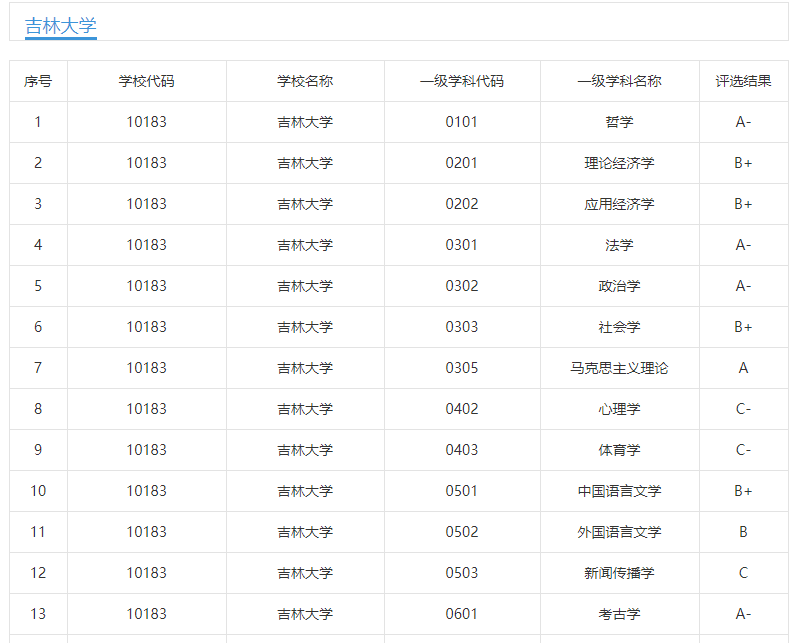Viewport: 801px width, 643px height.
Task: Click the B+ result for 社会学
Action: pyautogui.click(x=743, y=327)
